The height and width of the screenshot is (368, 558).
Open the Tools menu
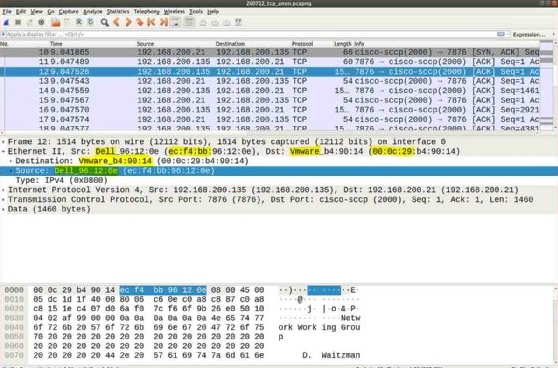196,12
